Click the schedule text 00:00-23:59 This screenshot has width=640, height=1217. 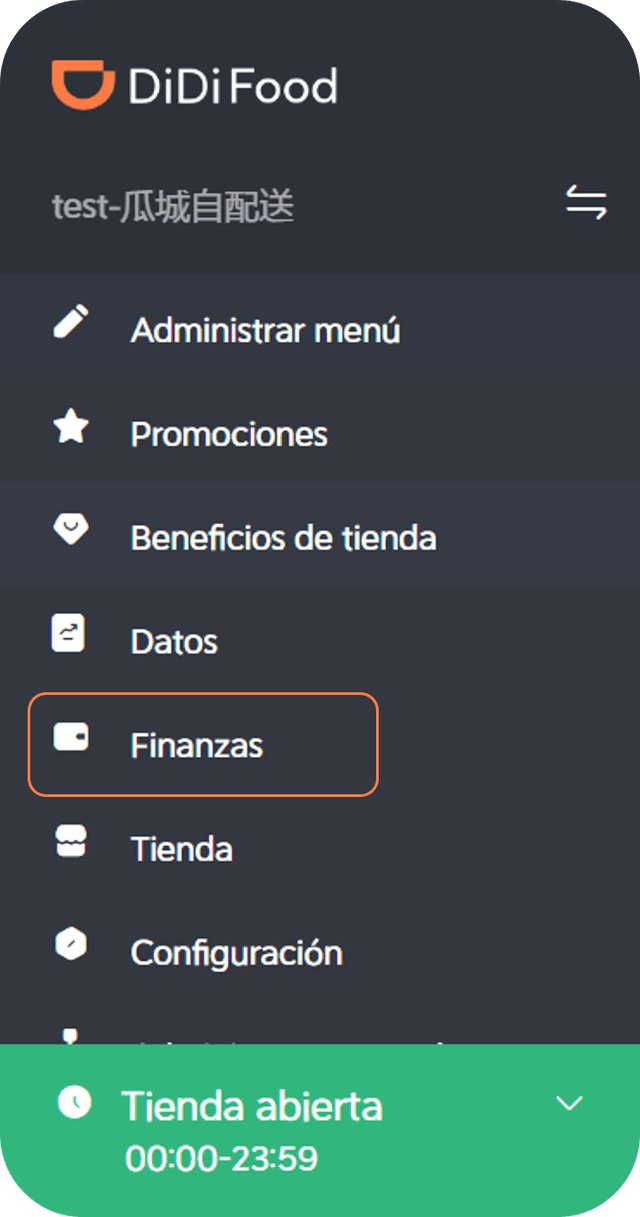coord(222,1158)
